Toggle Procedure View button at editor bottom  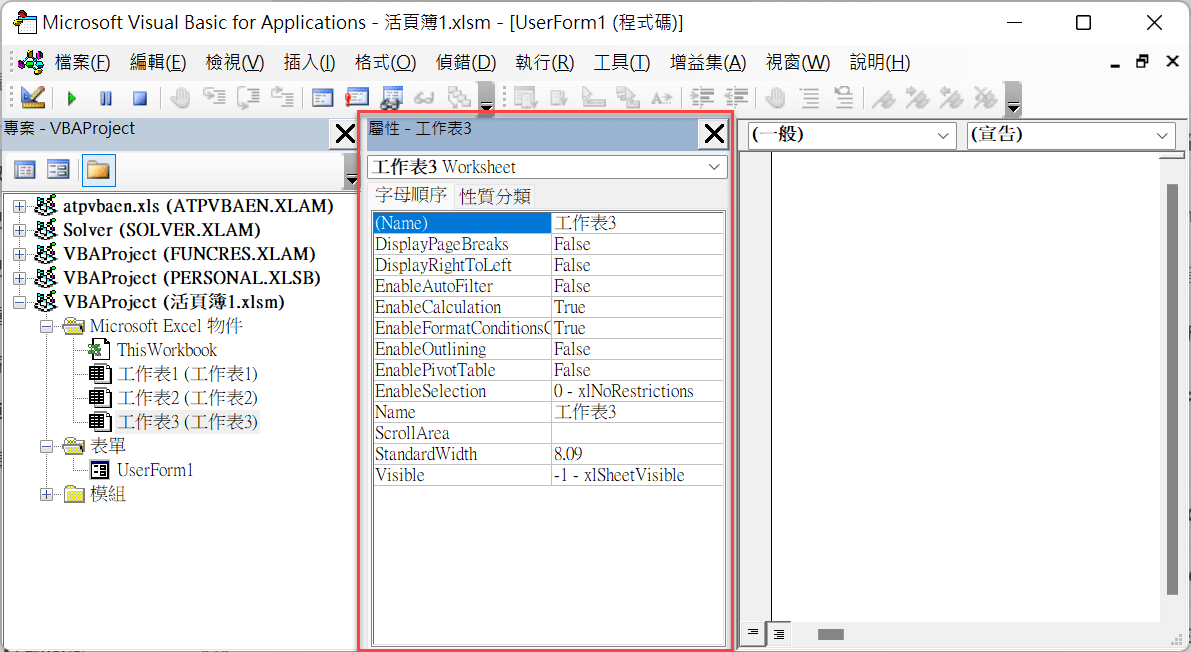click(x=752, y=633)
